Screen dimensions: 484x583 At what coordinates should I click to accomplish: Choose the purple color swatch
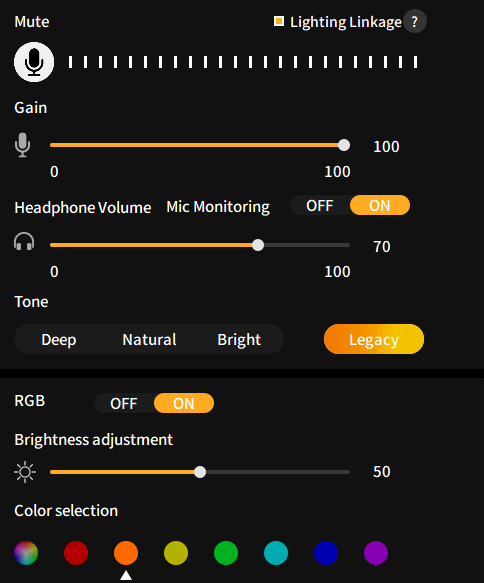[376, 553]
